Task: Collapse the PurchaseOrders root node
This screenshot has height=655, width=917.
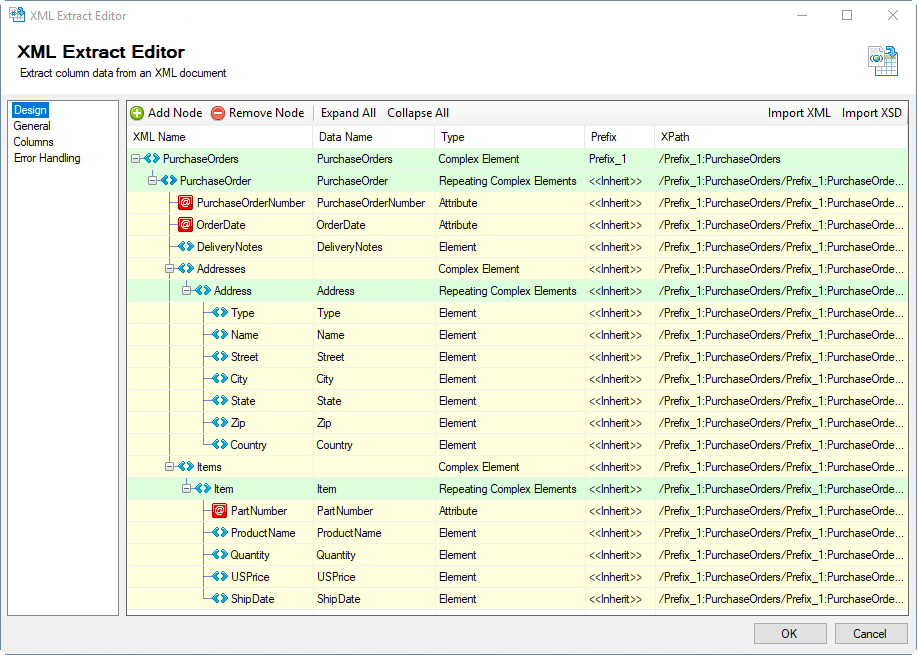Action: pyautogui.click(x=136, y=158)
